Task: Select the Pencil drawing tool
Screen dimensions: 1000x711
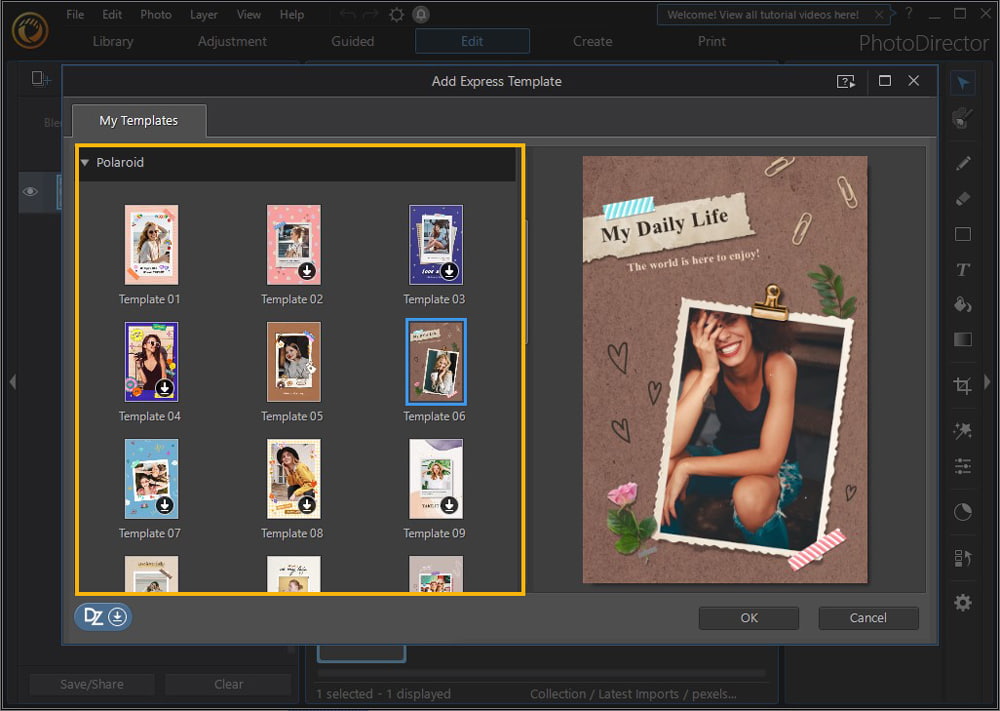Action: [x=962, y=162]
